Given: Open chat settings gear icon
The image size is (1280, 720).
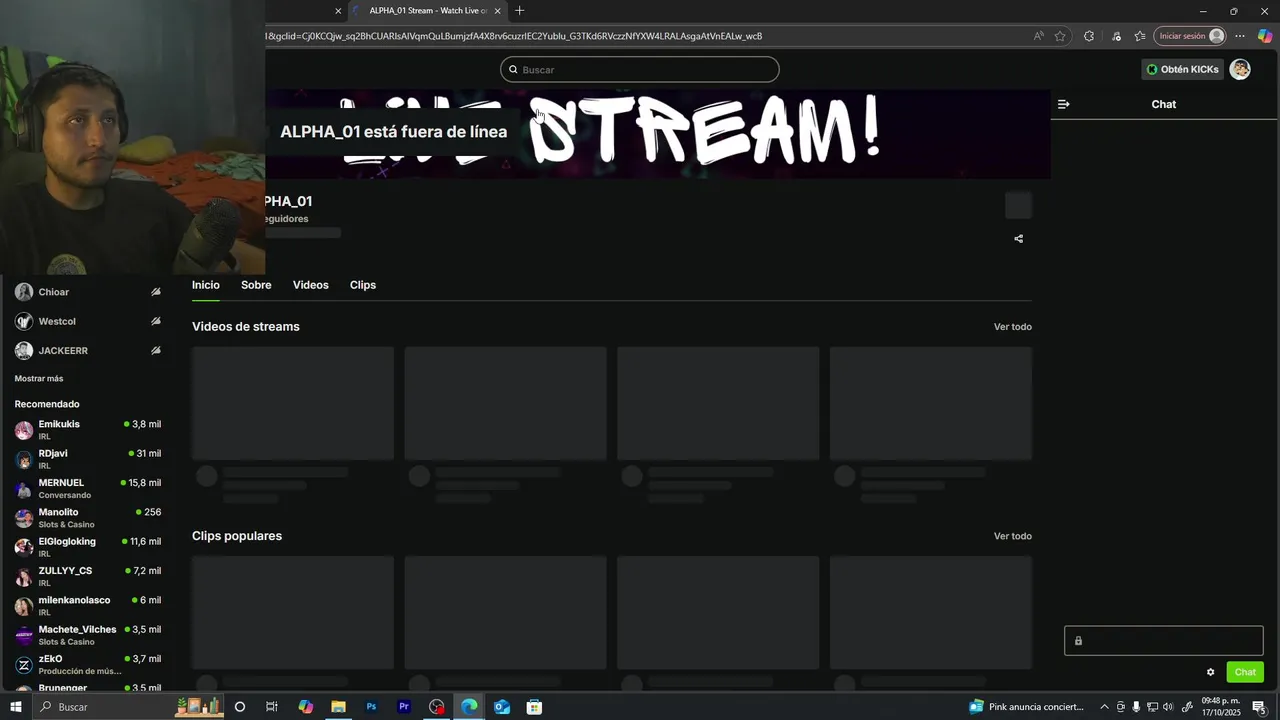Looking at the screenshot, I should pos(1210,672).
